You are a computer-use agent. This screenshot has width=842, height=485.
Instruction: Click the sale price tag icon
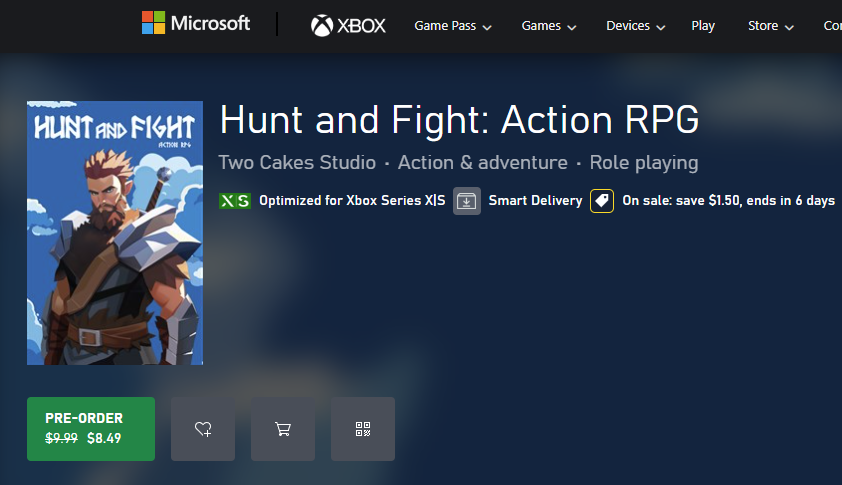(602, 201)
